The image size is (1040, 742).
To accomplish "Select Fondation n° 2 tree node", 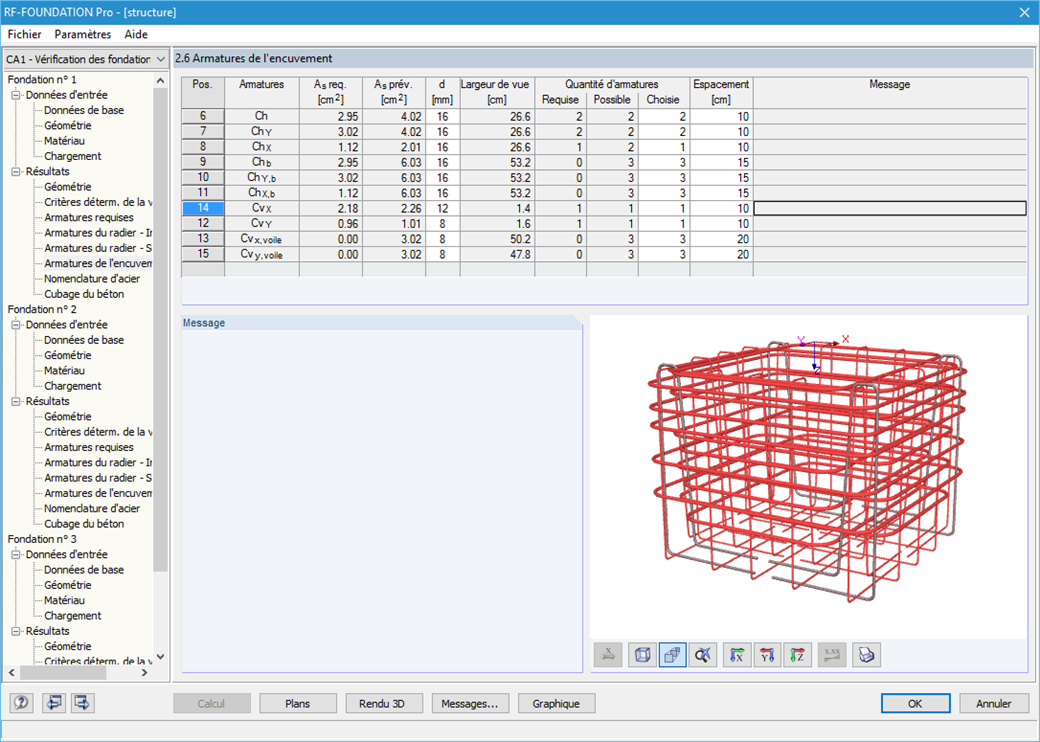I will 42,309.
